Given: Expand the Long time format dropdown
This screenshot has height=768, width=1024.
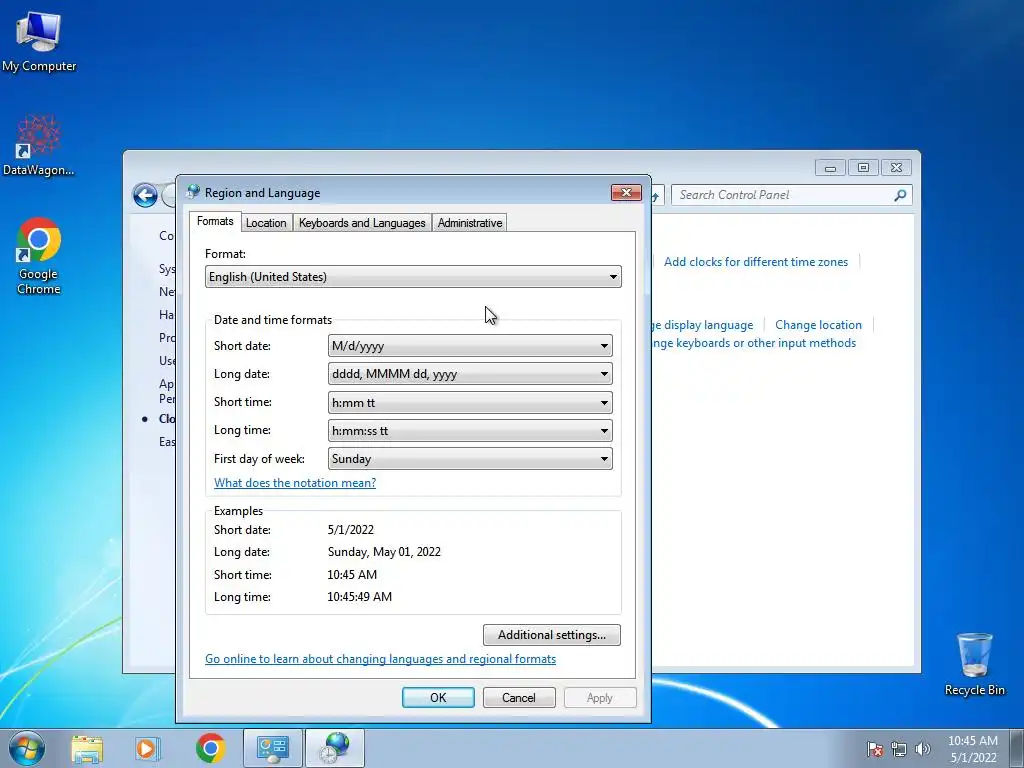Looking at the screenshot, I should pos(470,430).
